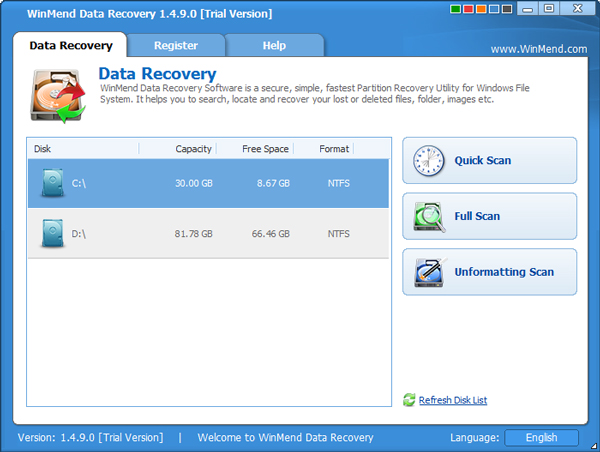The image size is (600, 452).
Task: Click the 8.67 GB free space value
Action: click(x=273, y=183)
